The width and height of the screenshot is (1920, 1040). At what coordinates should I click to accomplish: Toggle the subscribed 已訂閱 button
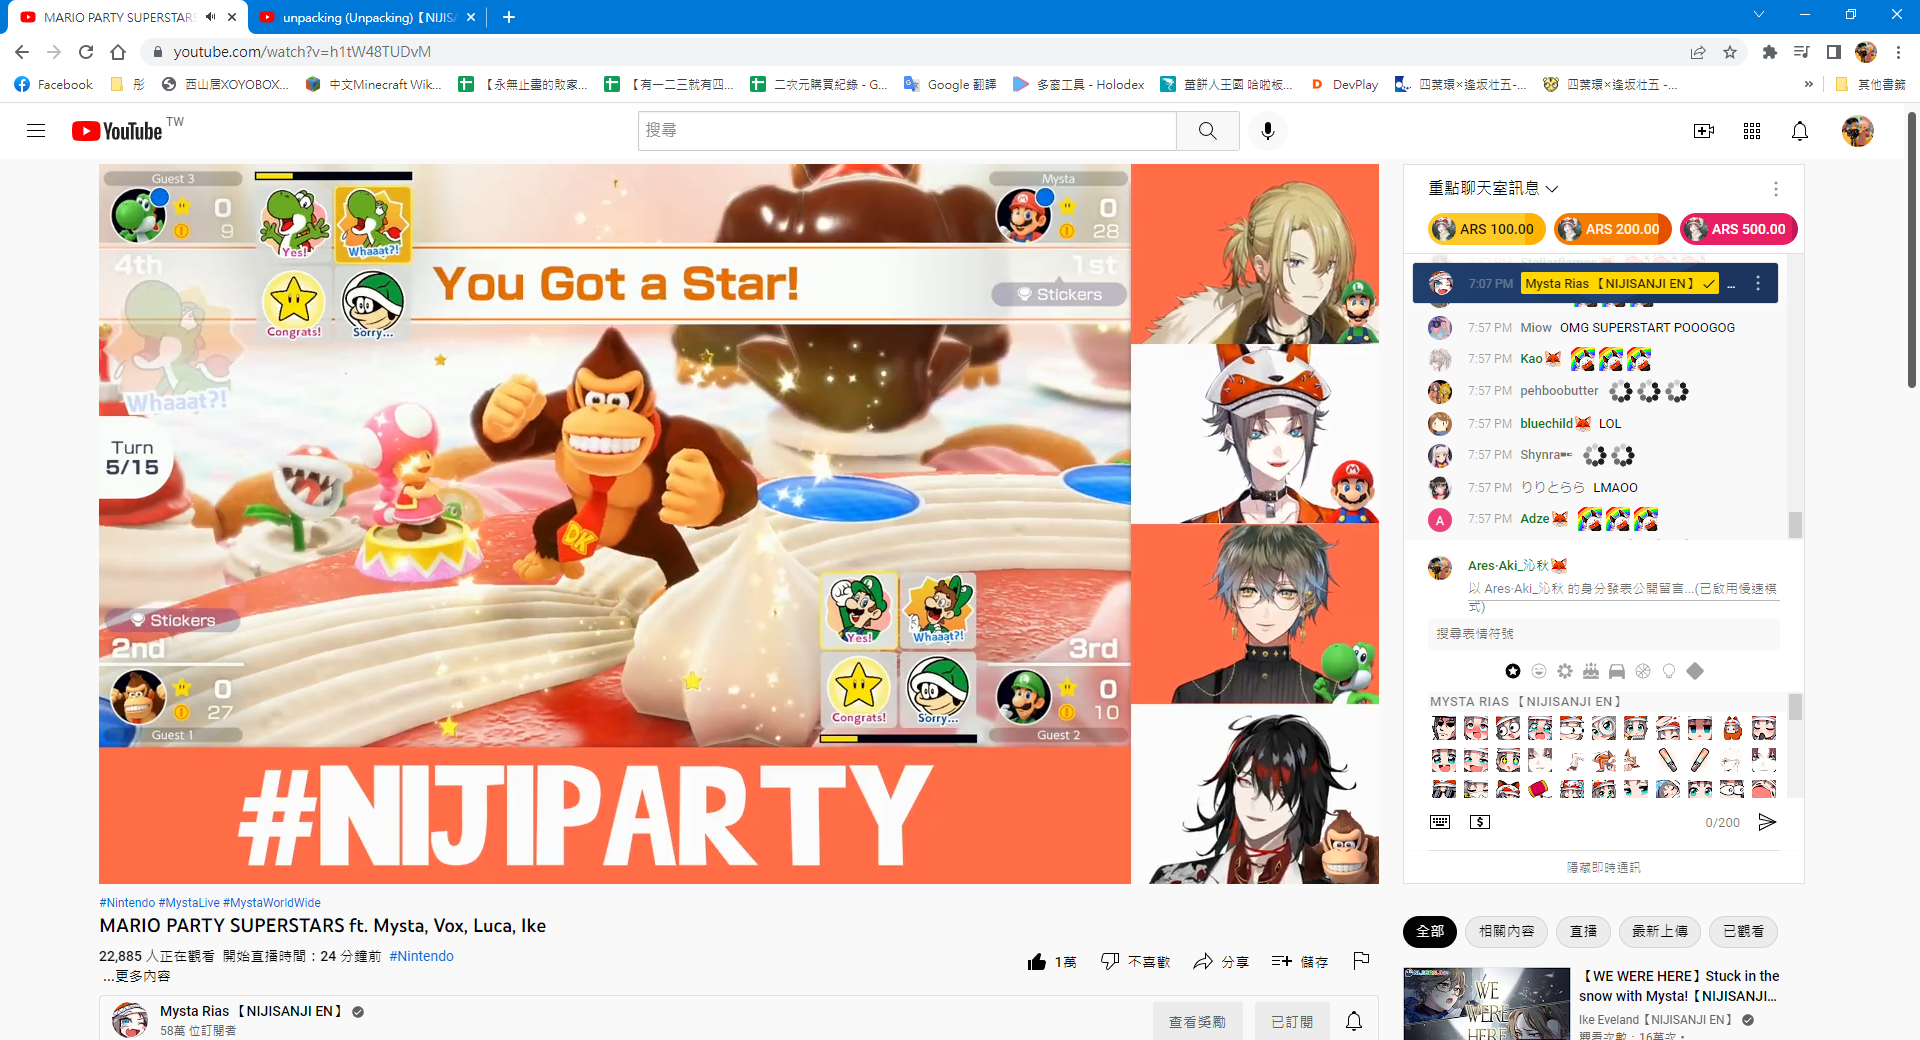pos(1292,1021)
